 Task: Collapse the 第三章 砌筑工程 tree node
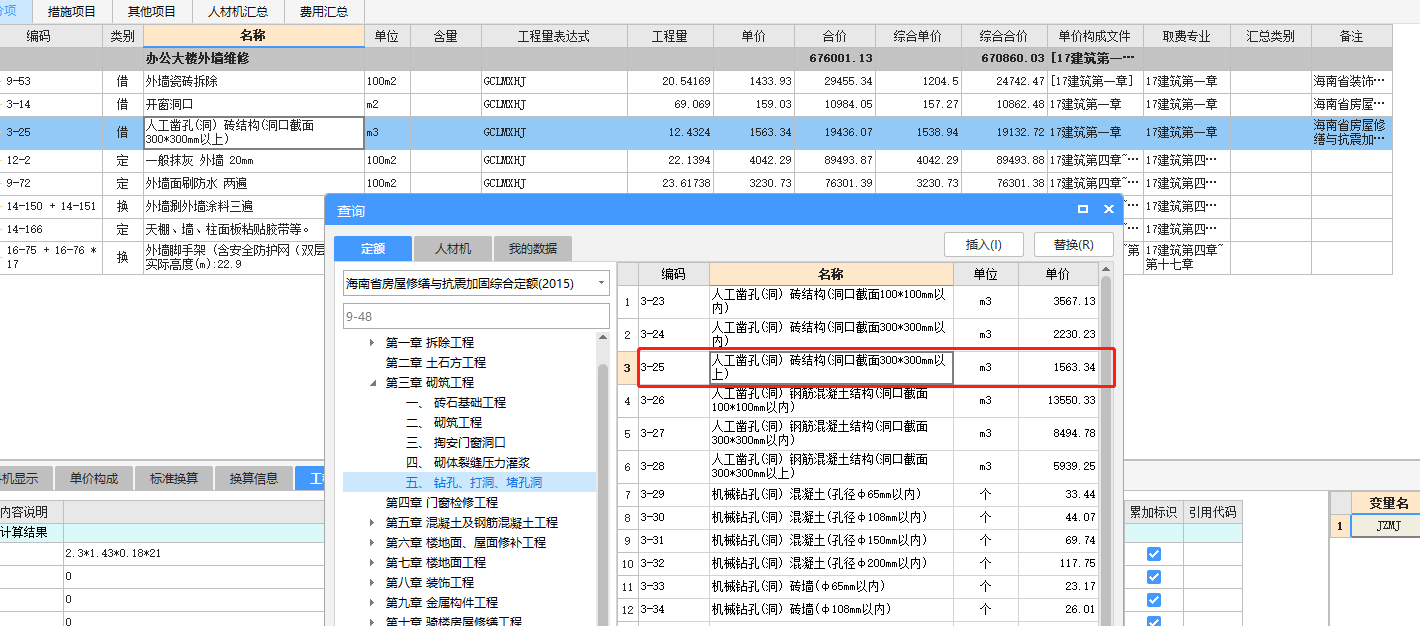[x=372, y=382]
